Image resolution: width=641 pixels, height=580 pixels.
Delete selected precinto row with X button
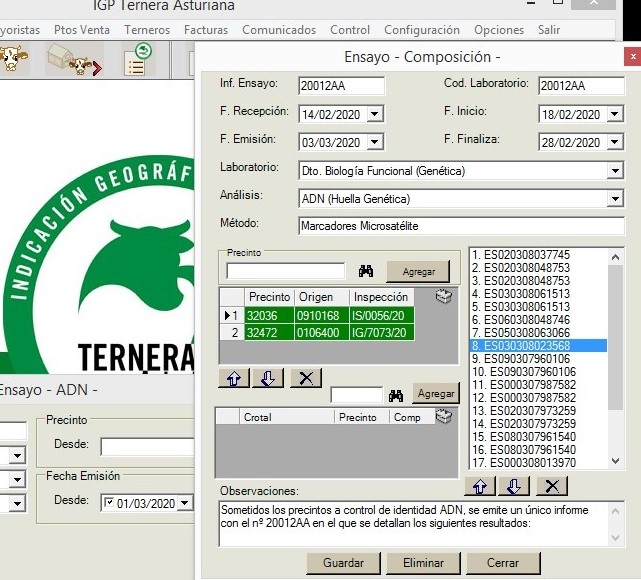[305, 378]
